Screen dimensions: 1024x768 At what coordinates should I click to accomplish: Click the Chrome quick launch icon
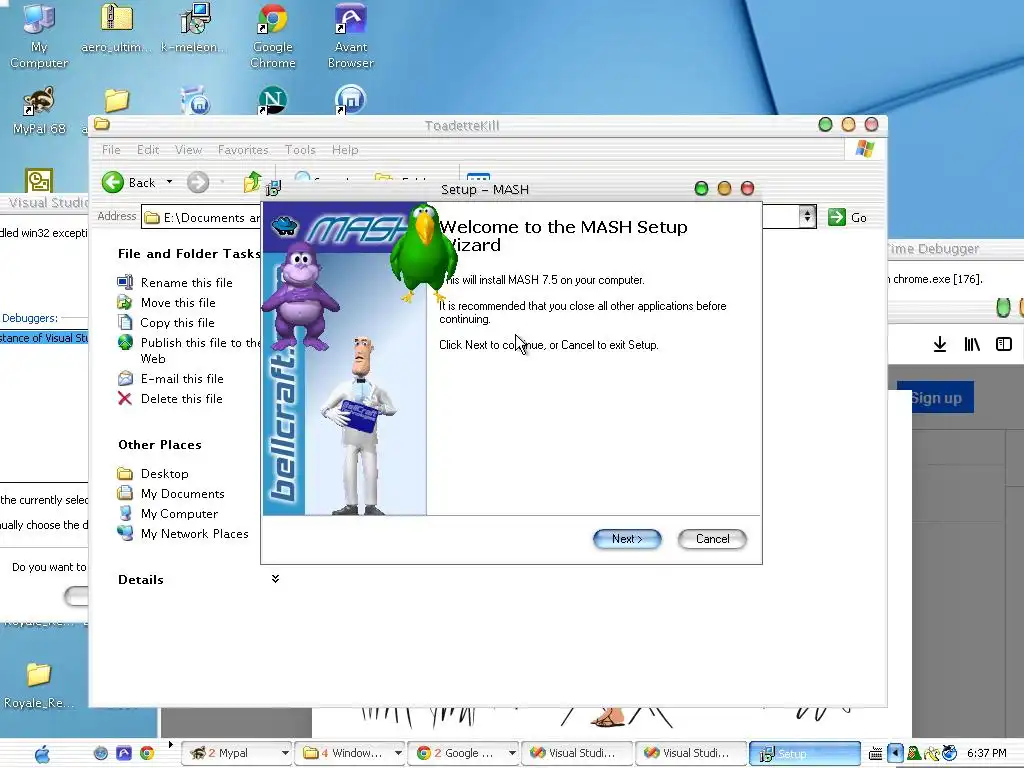tap(147, 753)
